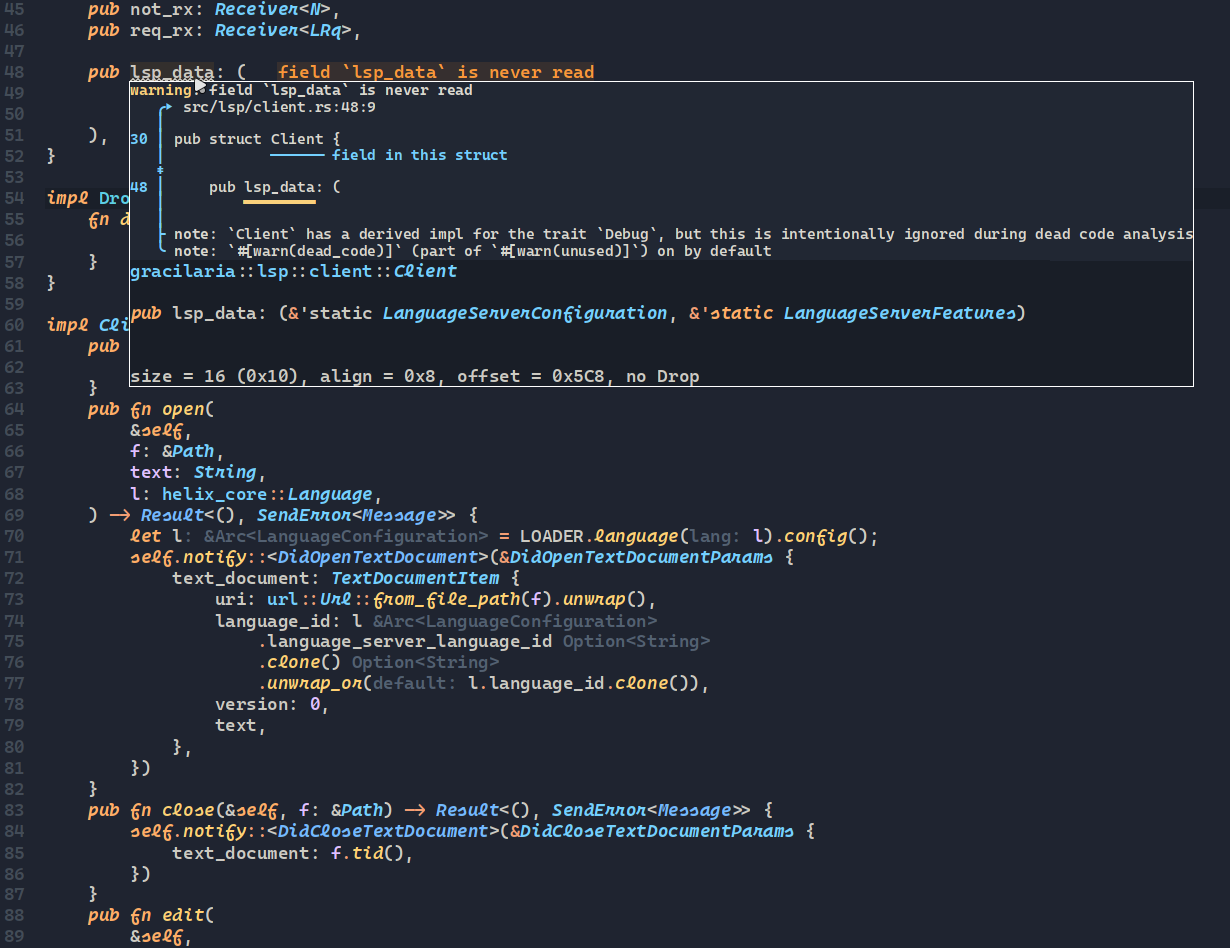
Task: Click "from_file_path" method on line 73
Action: [446, 599]
